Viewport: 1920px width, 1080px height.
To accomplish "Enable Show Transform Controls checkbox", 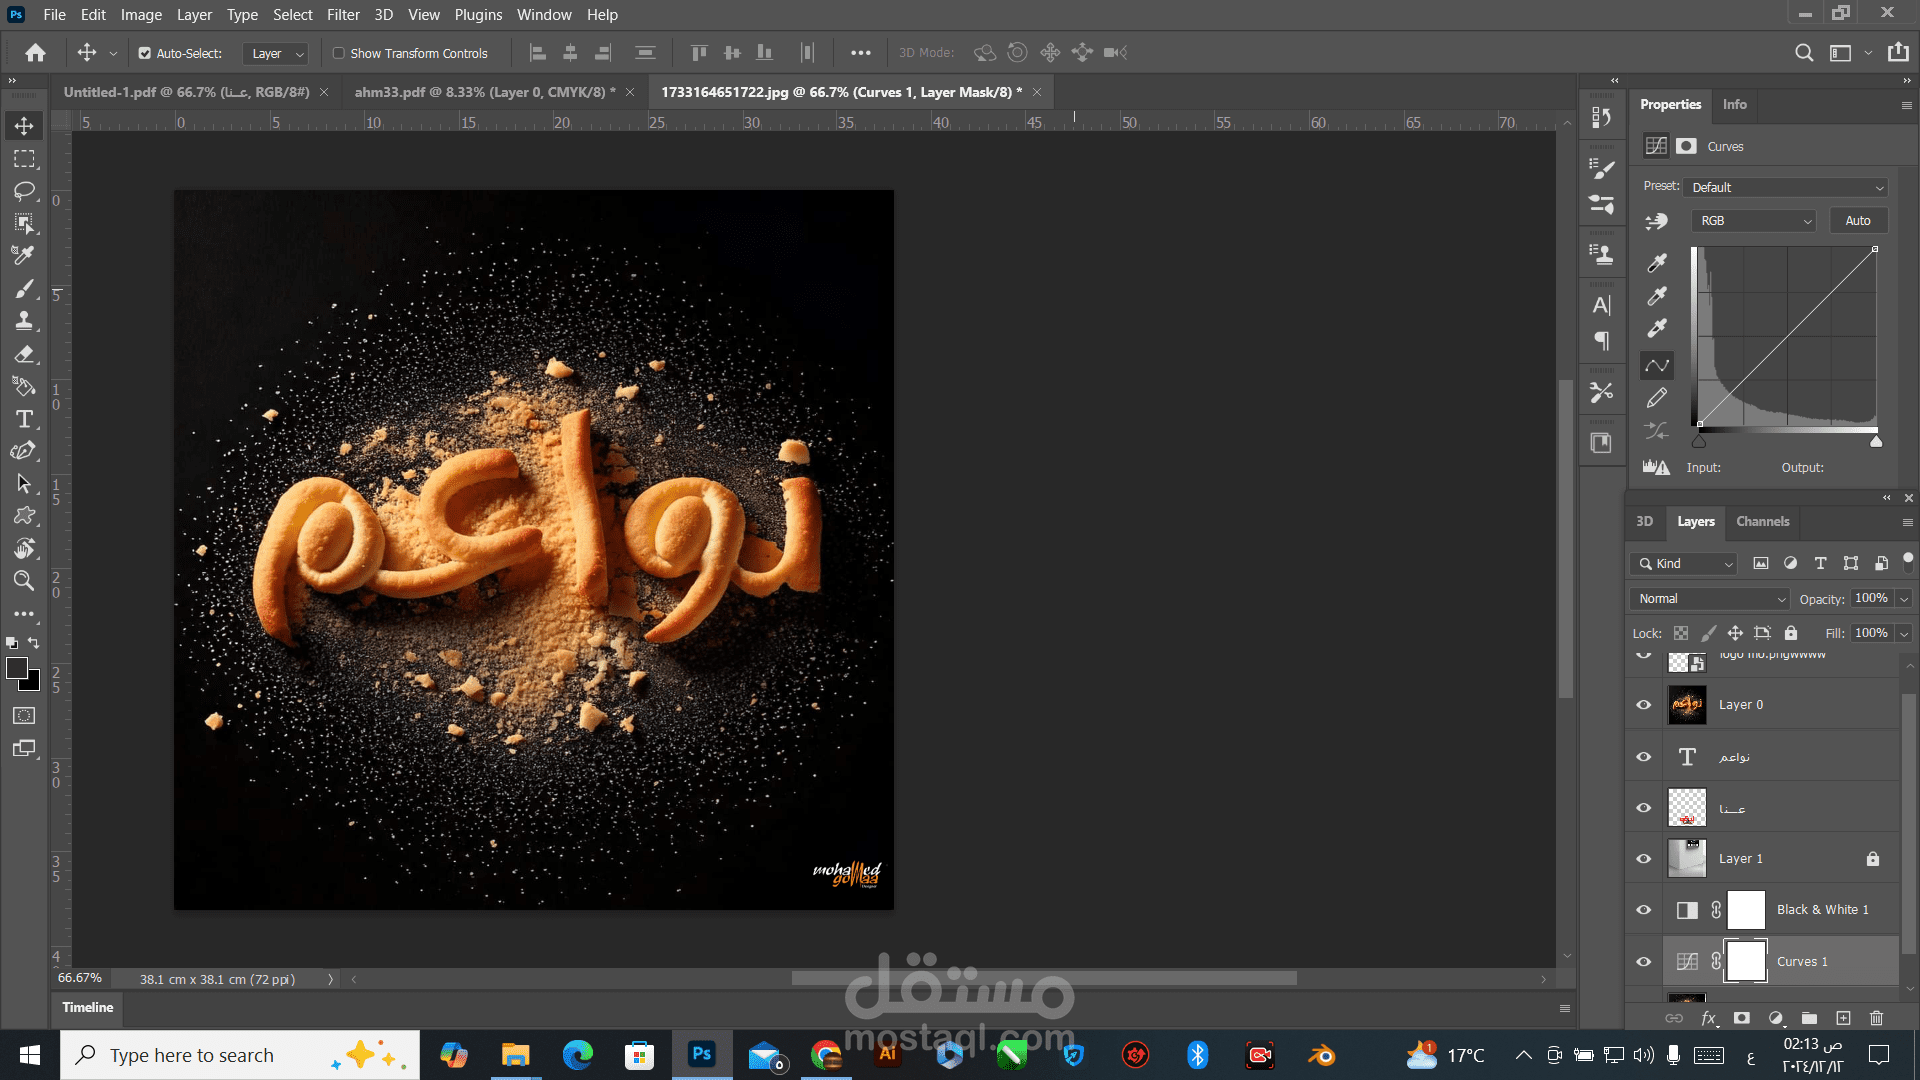I will click(339, 53).
